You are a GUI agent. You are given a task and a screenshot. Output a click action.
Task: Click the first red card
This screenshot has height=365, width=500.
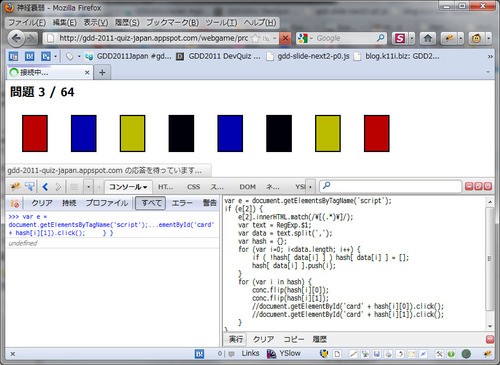click(x=35, y=133)
